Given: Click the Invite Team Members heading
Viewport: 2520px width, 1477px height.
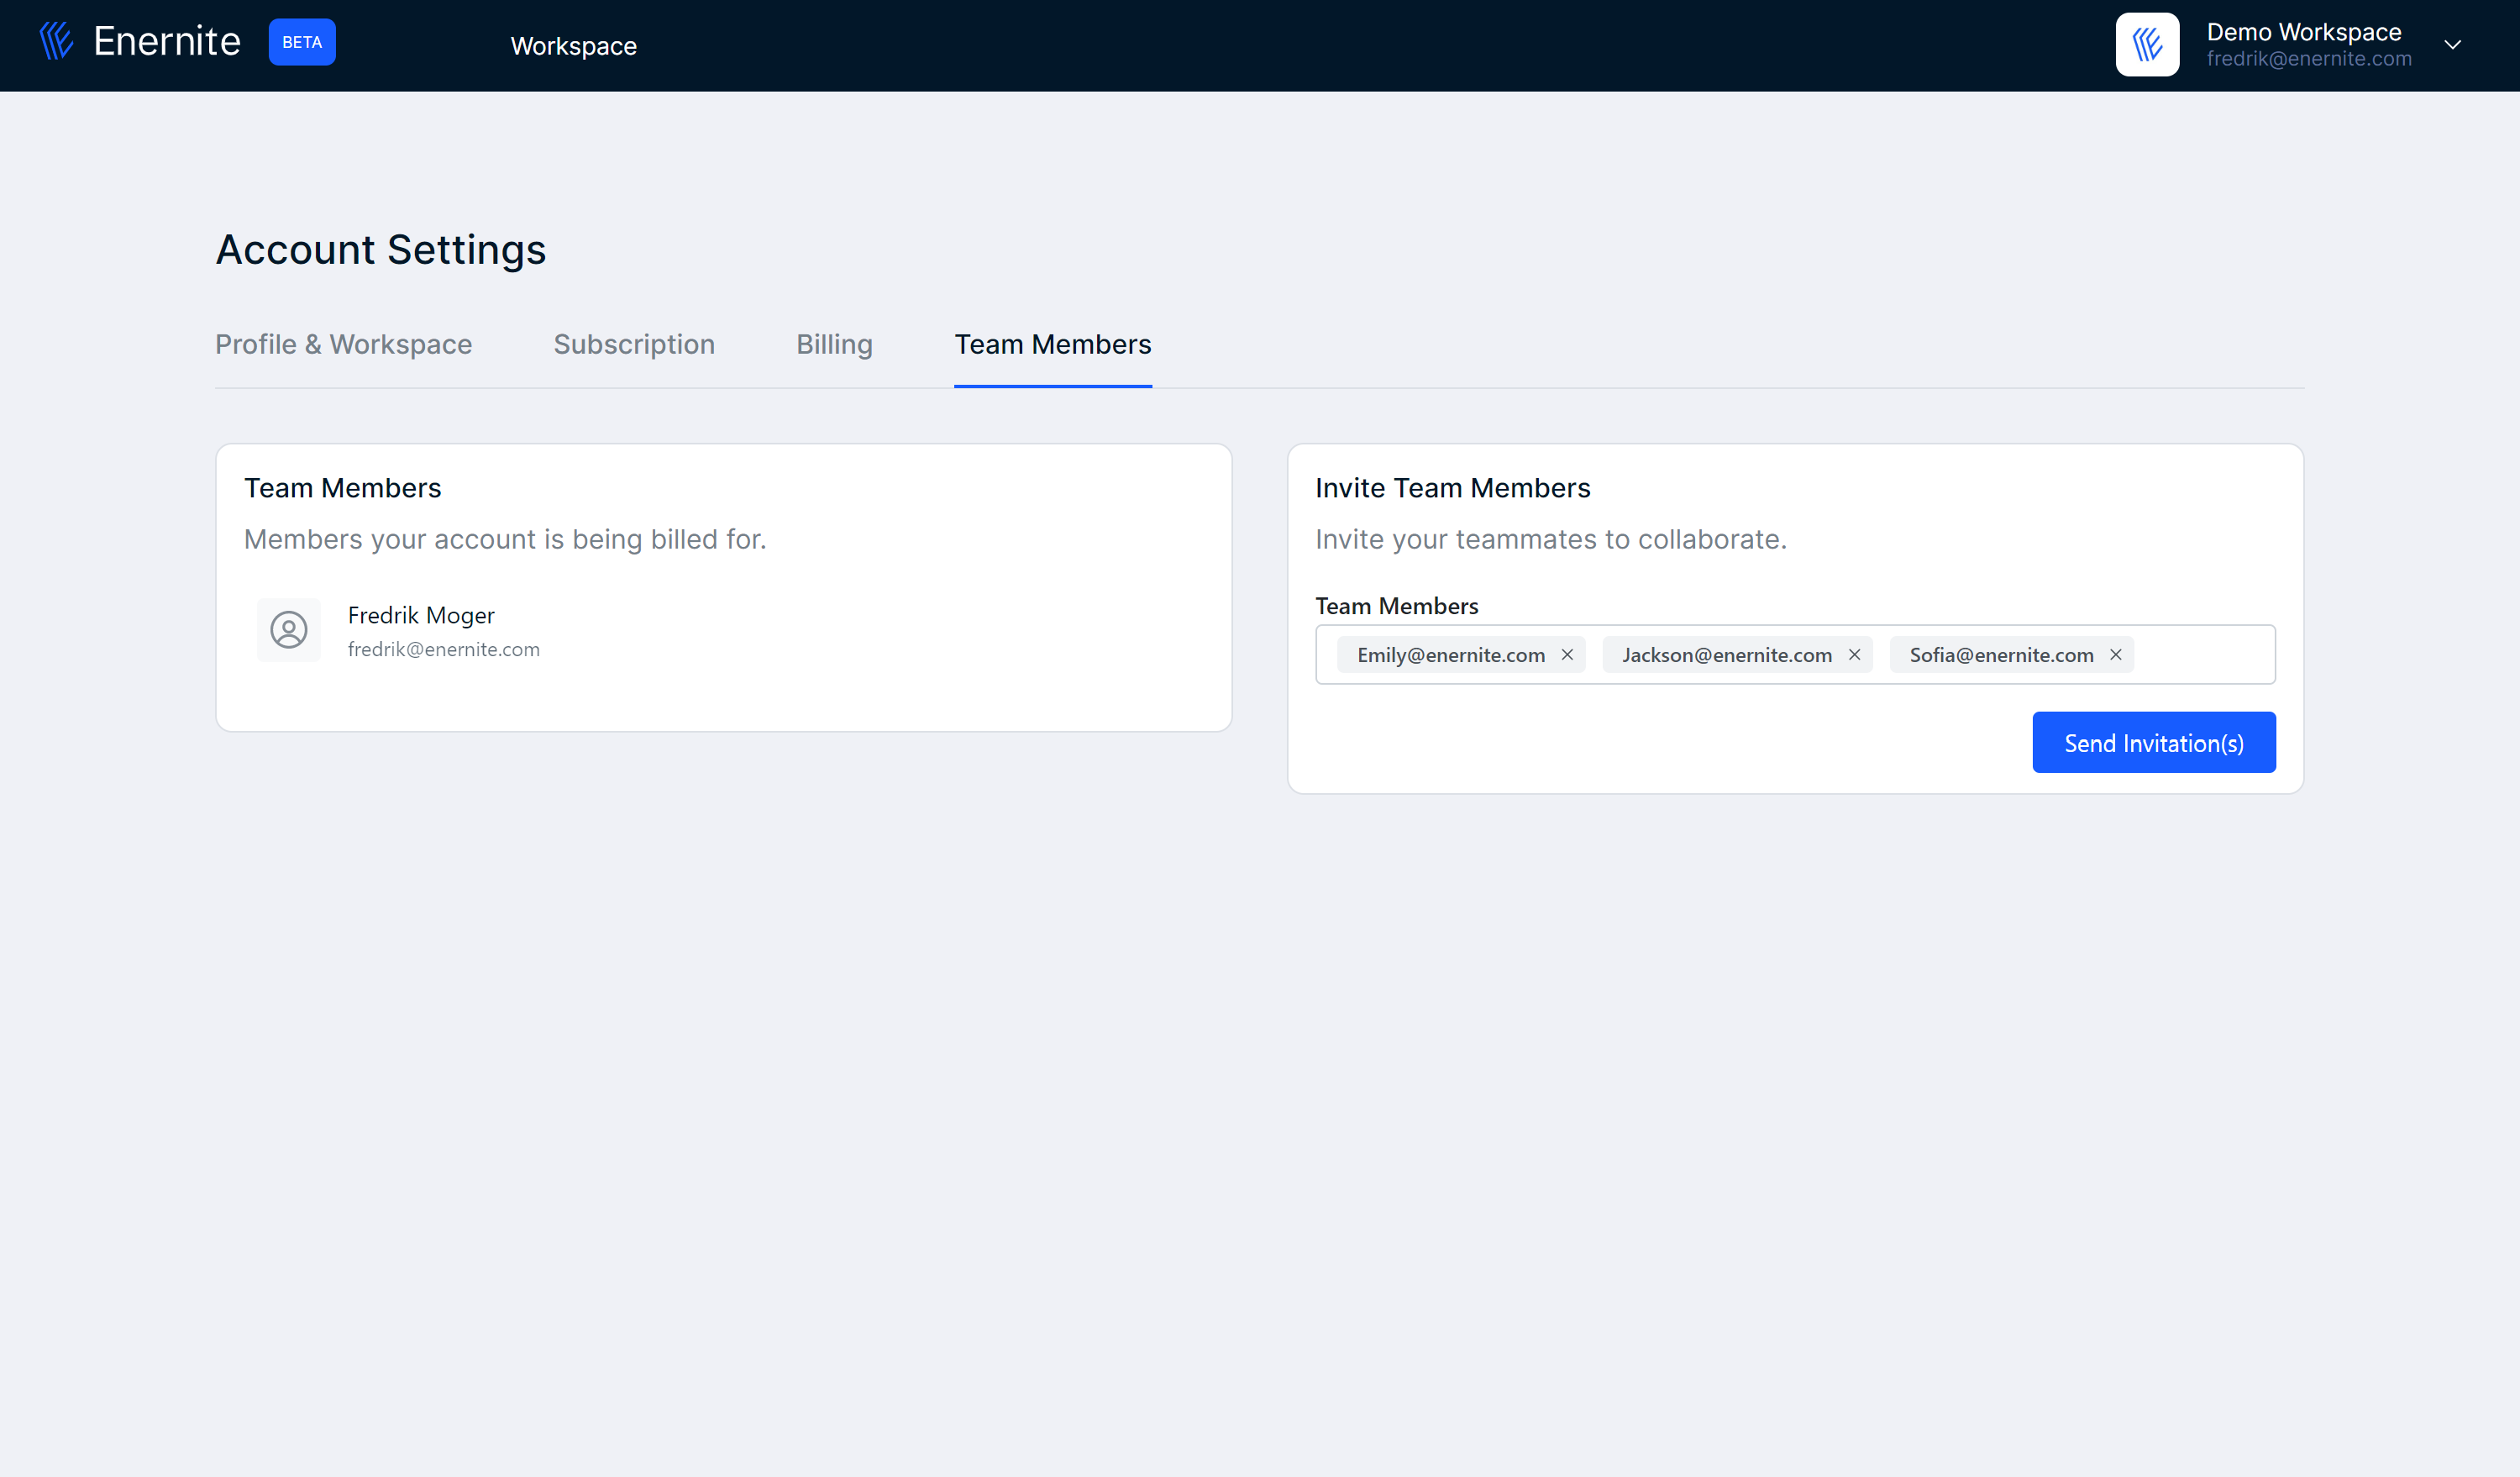Looking at the screenshot, I should (1452, 488).
